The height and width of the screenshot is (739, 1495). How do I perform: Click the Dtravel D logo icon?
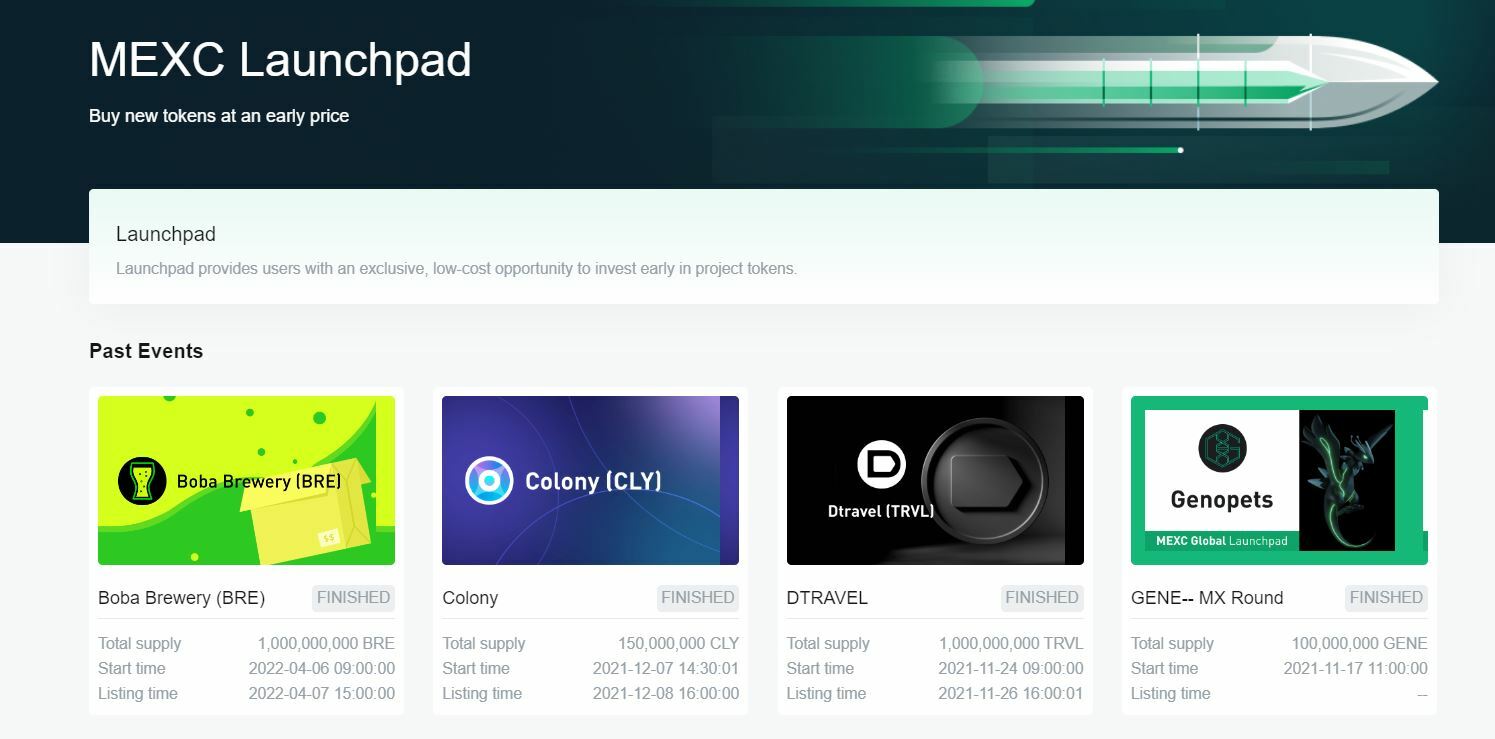[881, 465]
